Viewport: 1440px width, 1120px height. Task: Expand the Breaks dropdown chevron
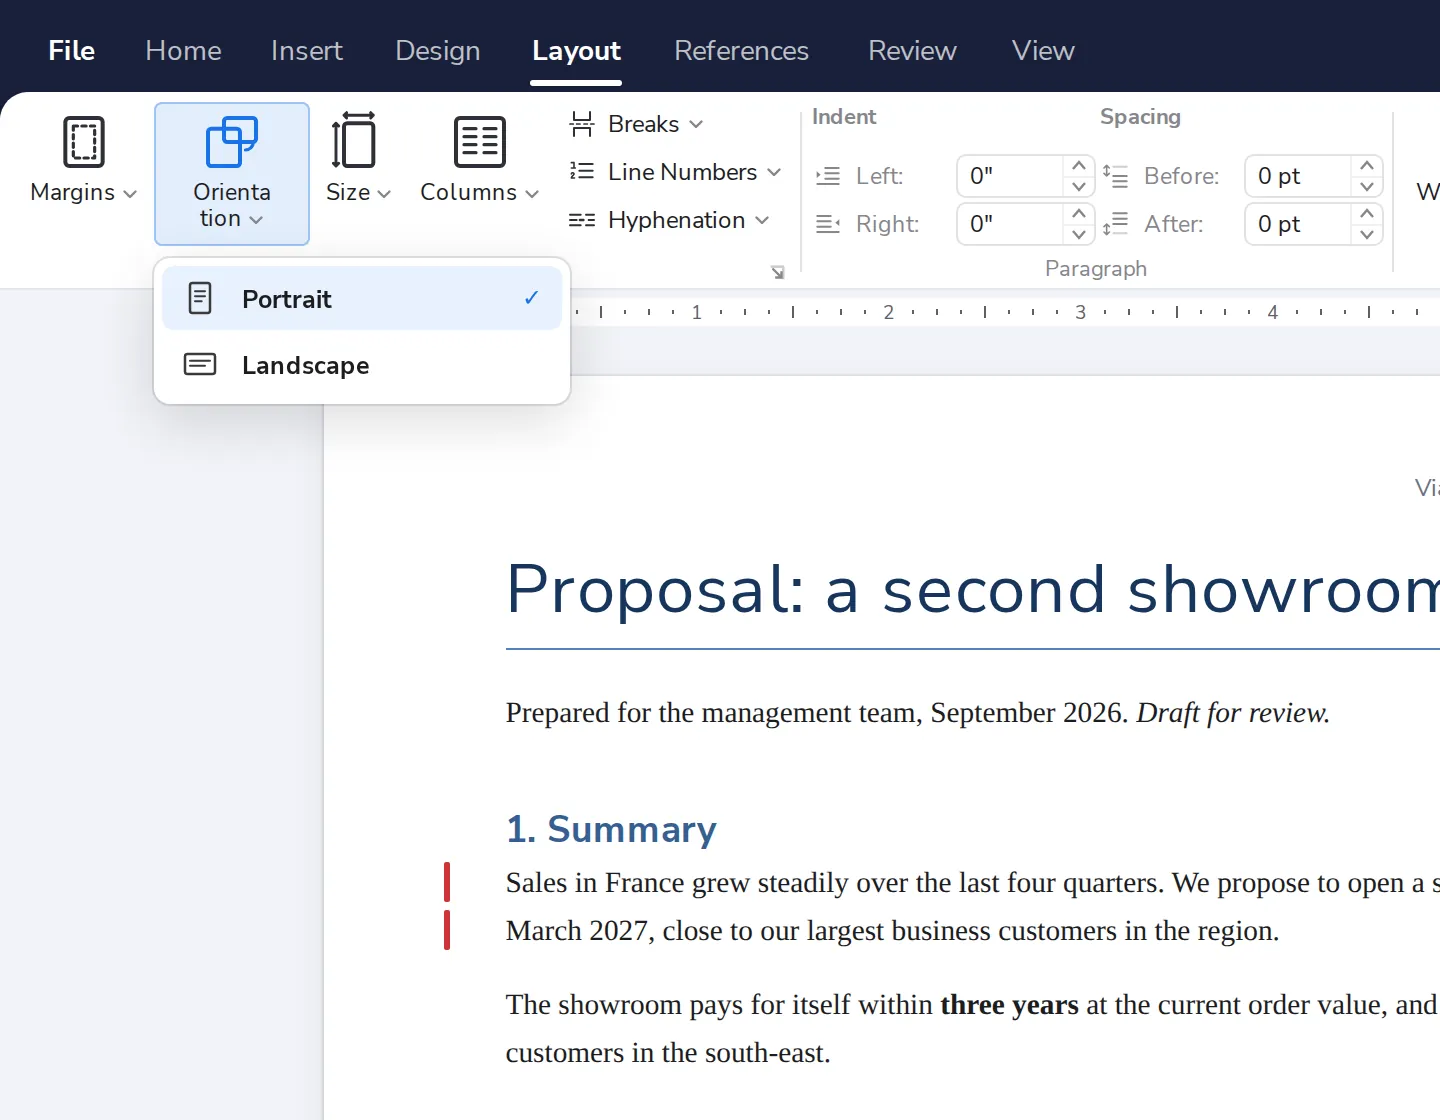pos(696,124)
